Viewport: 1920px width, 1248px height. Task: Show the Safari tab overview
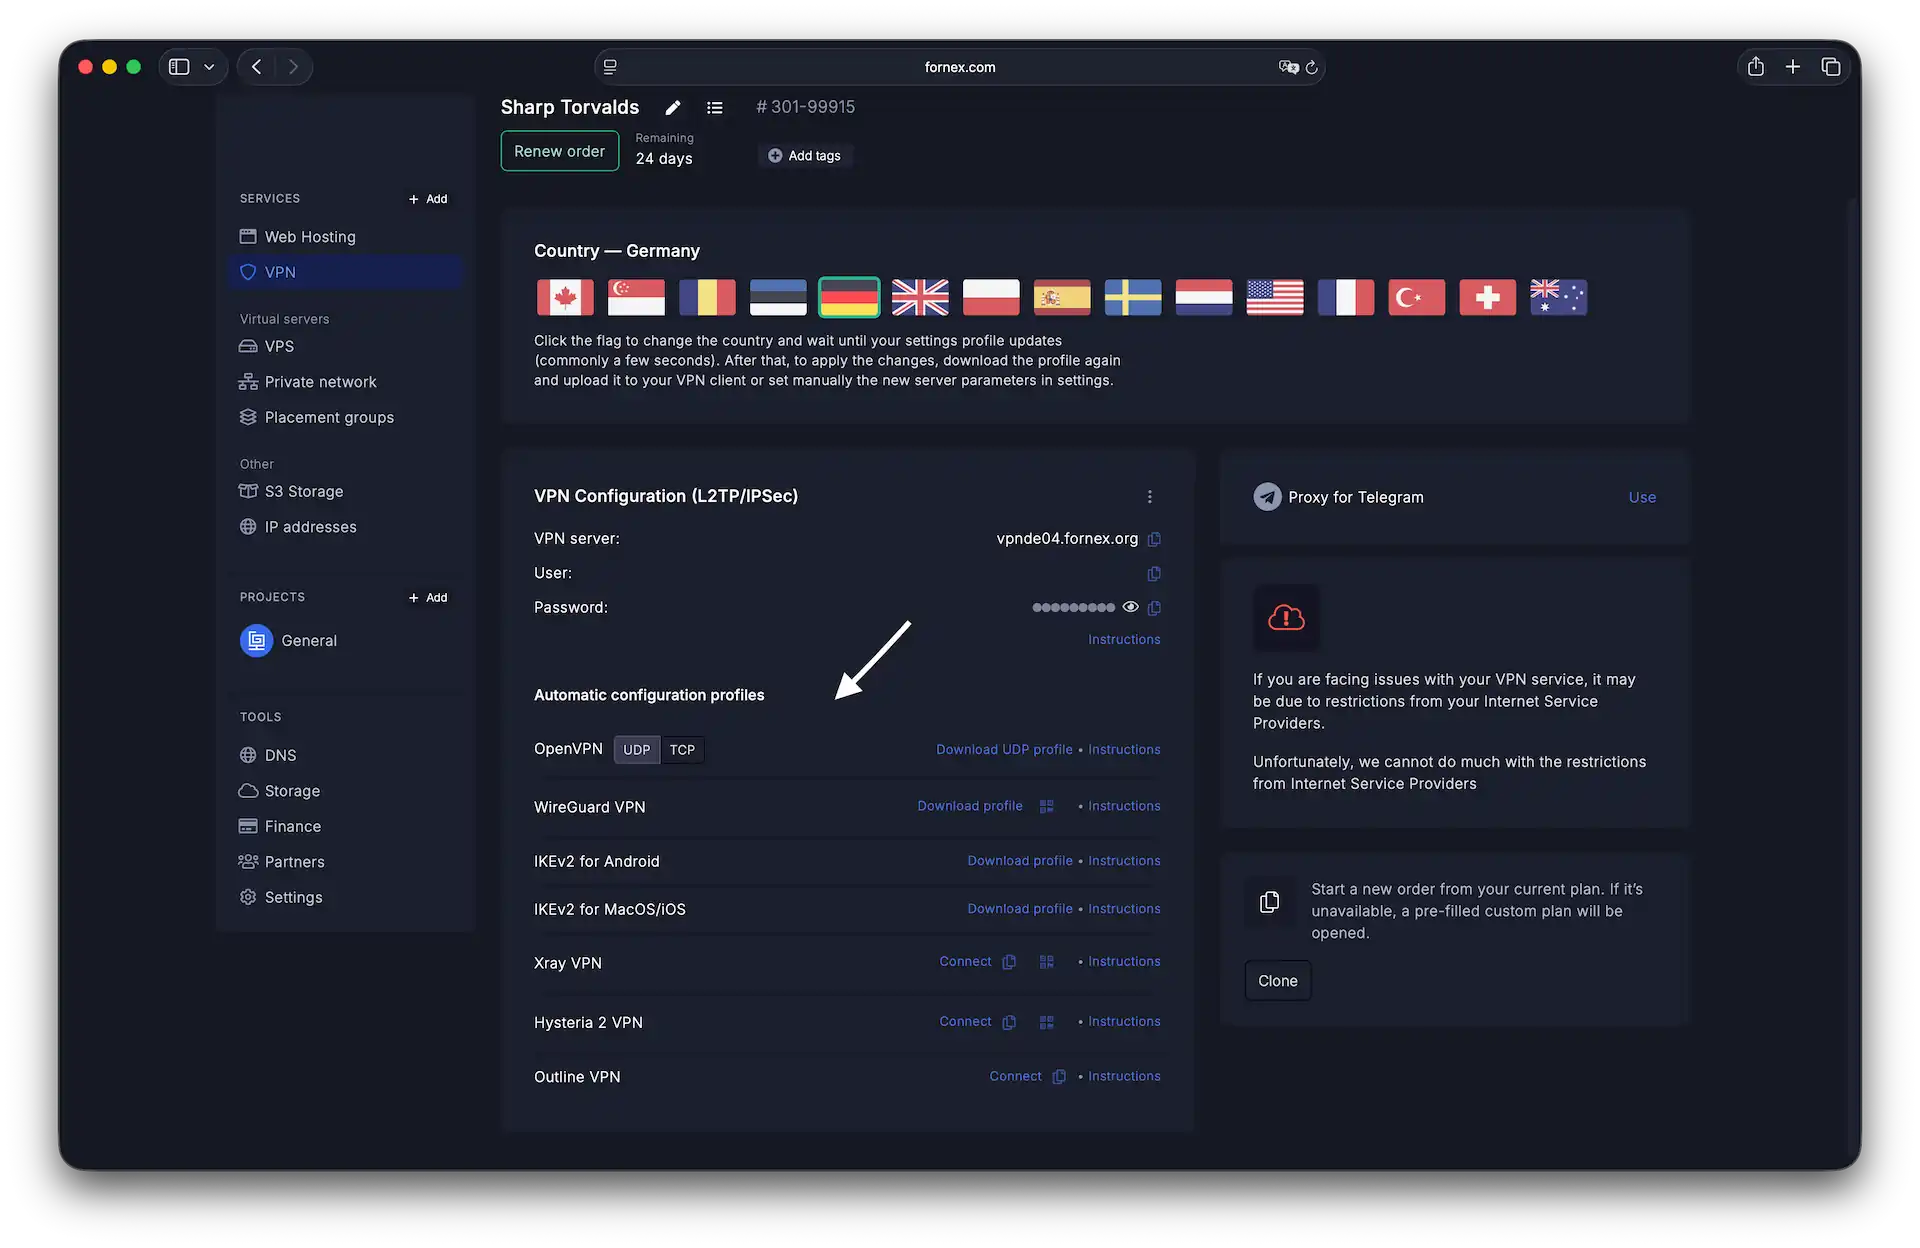click(1831, 67)
